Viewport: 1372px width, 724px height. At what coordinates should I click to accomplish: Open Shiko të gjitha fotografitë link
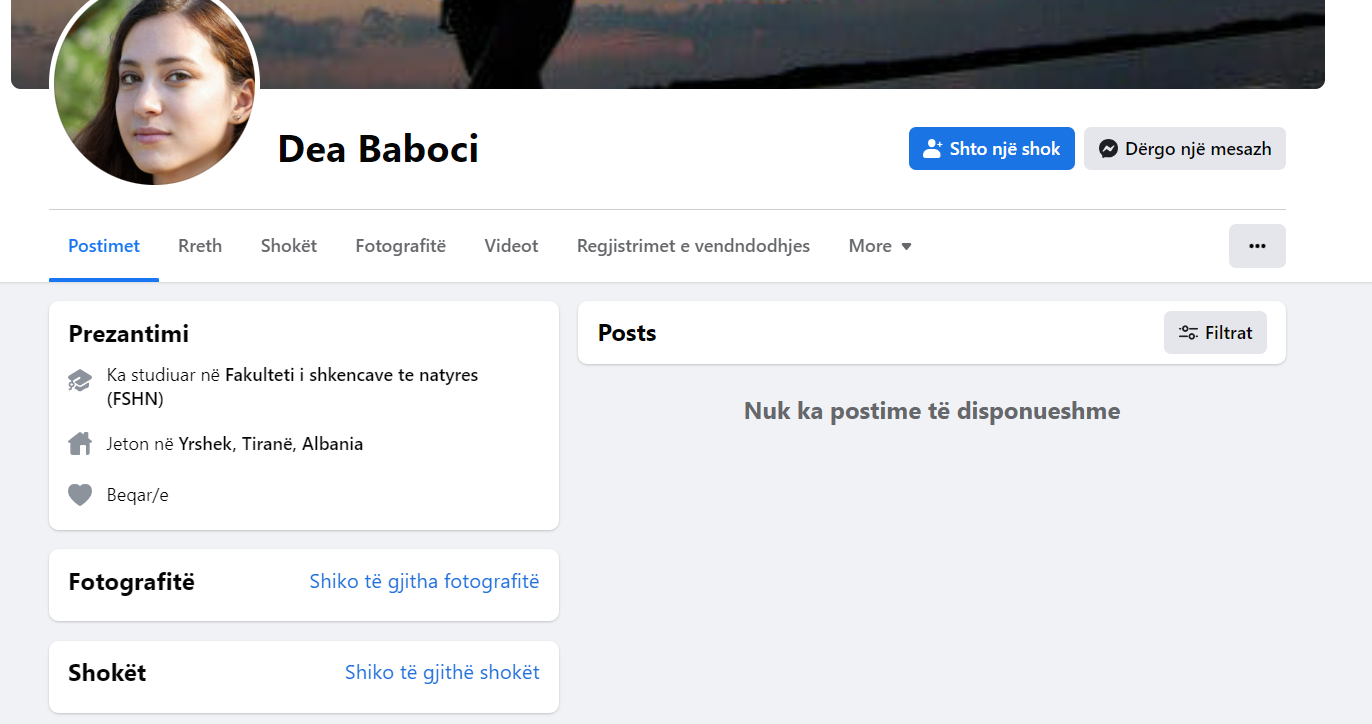[424, 581]
